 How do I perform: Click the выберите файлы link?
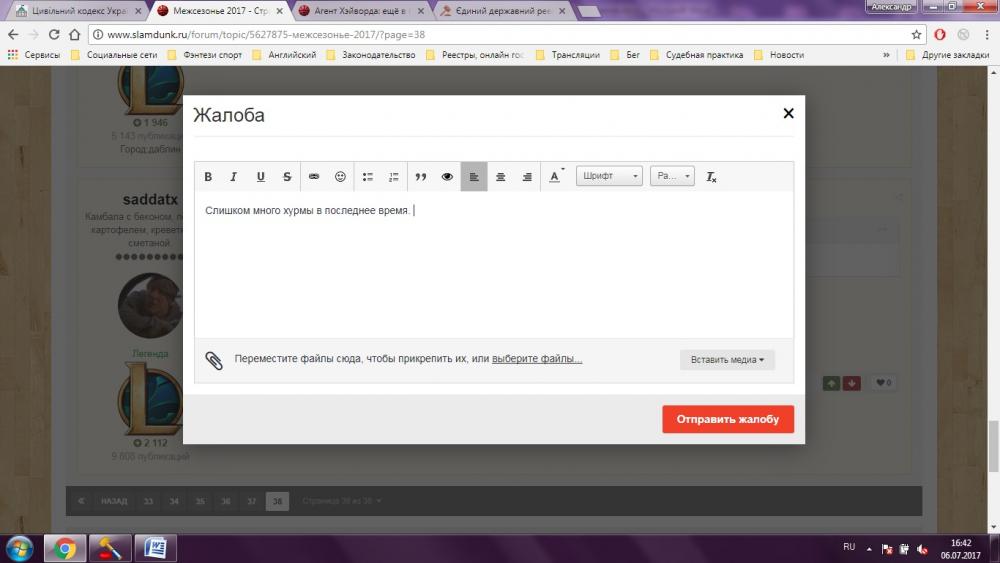click(x=537, y=359)
